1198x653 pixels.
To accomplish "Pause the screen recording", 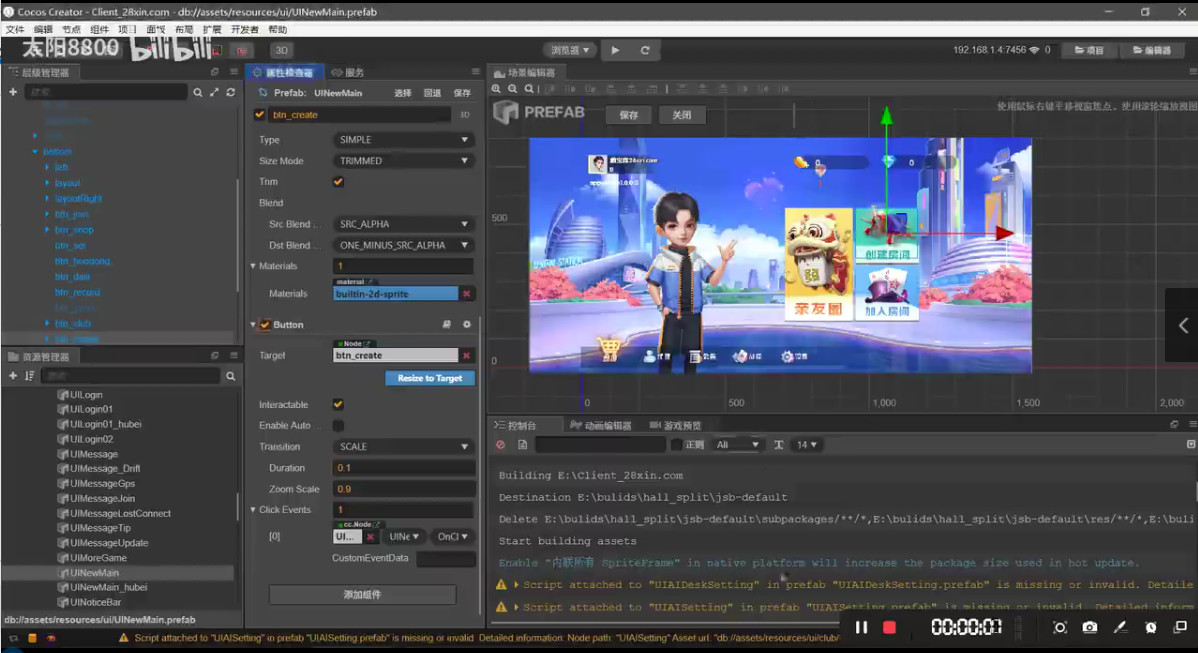I will point(861,627).
